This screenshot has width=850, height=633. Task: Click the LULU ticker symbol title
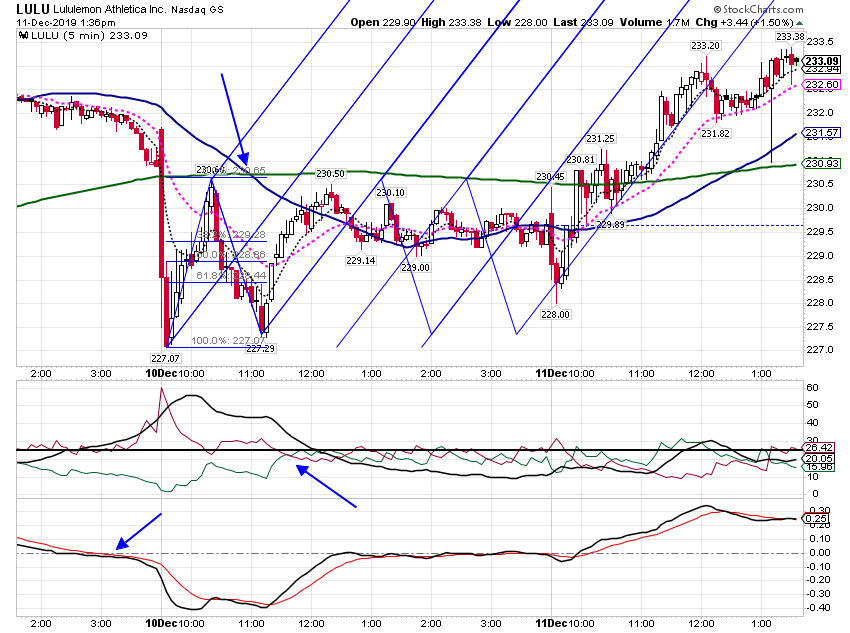point(33,9)
